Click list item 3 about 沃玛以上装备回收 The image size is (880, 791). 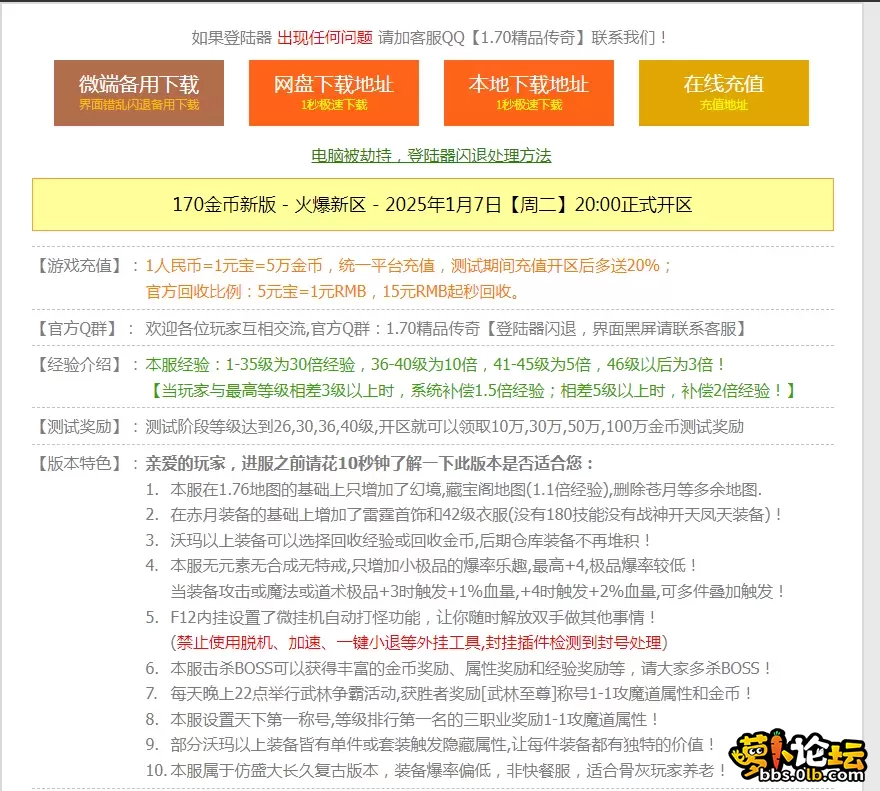(x=398, y=541)
